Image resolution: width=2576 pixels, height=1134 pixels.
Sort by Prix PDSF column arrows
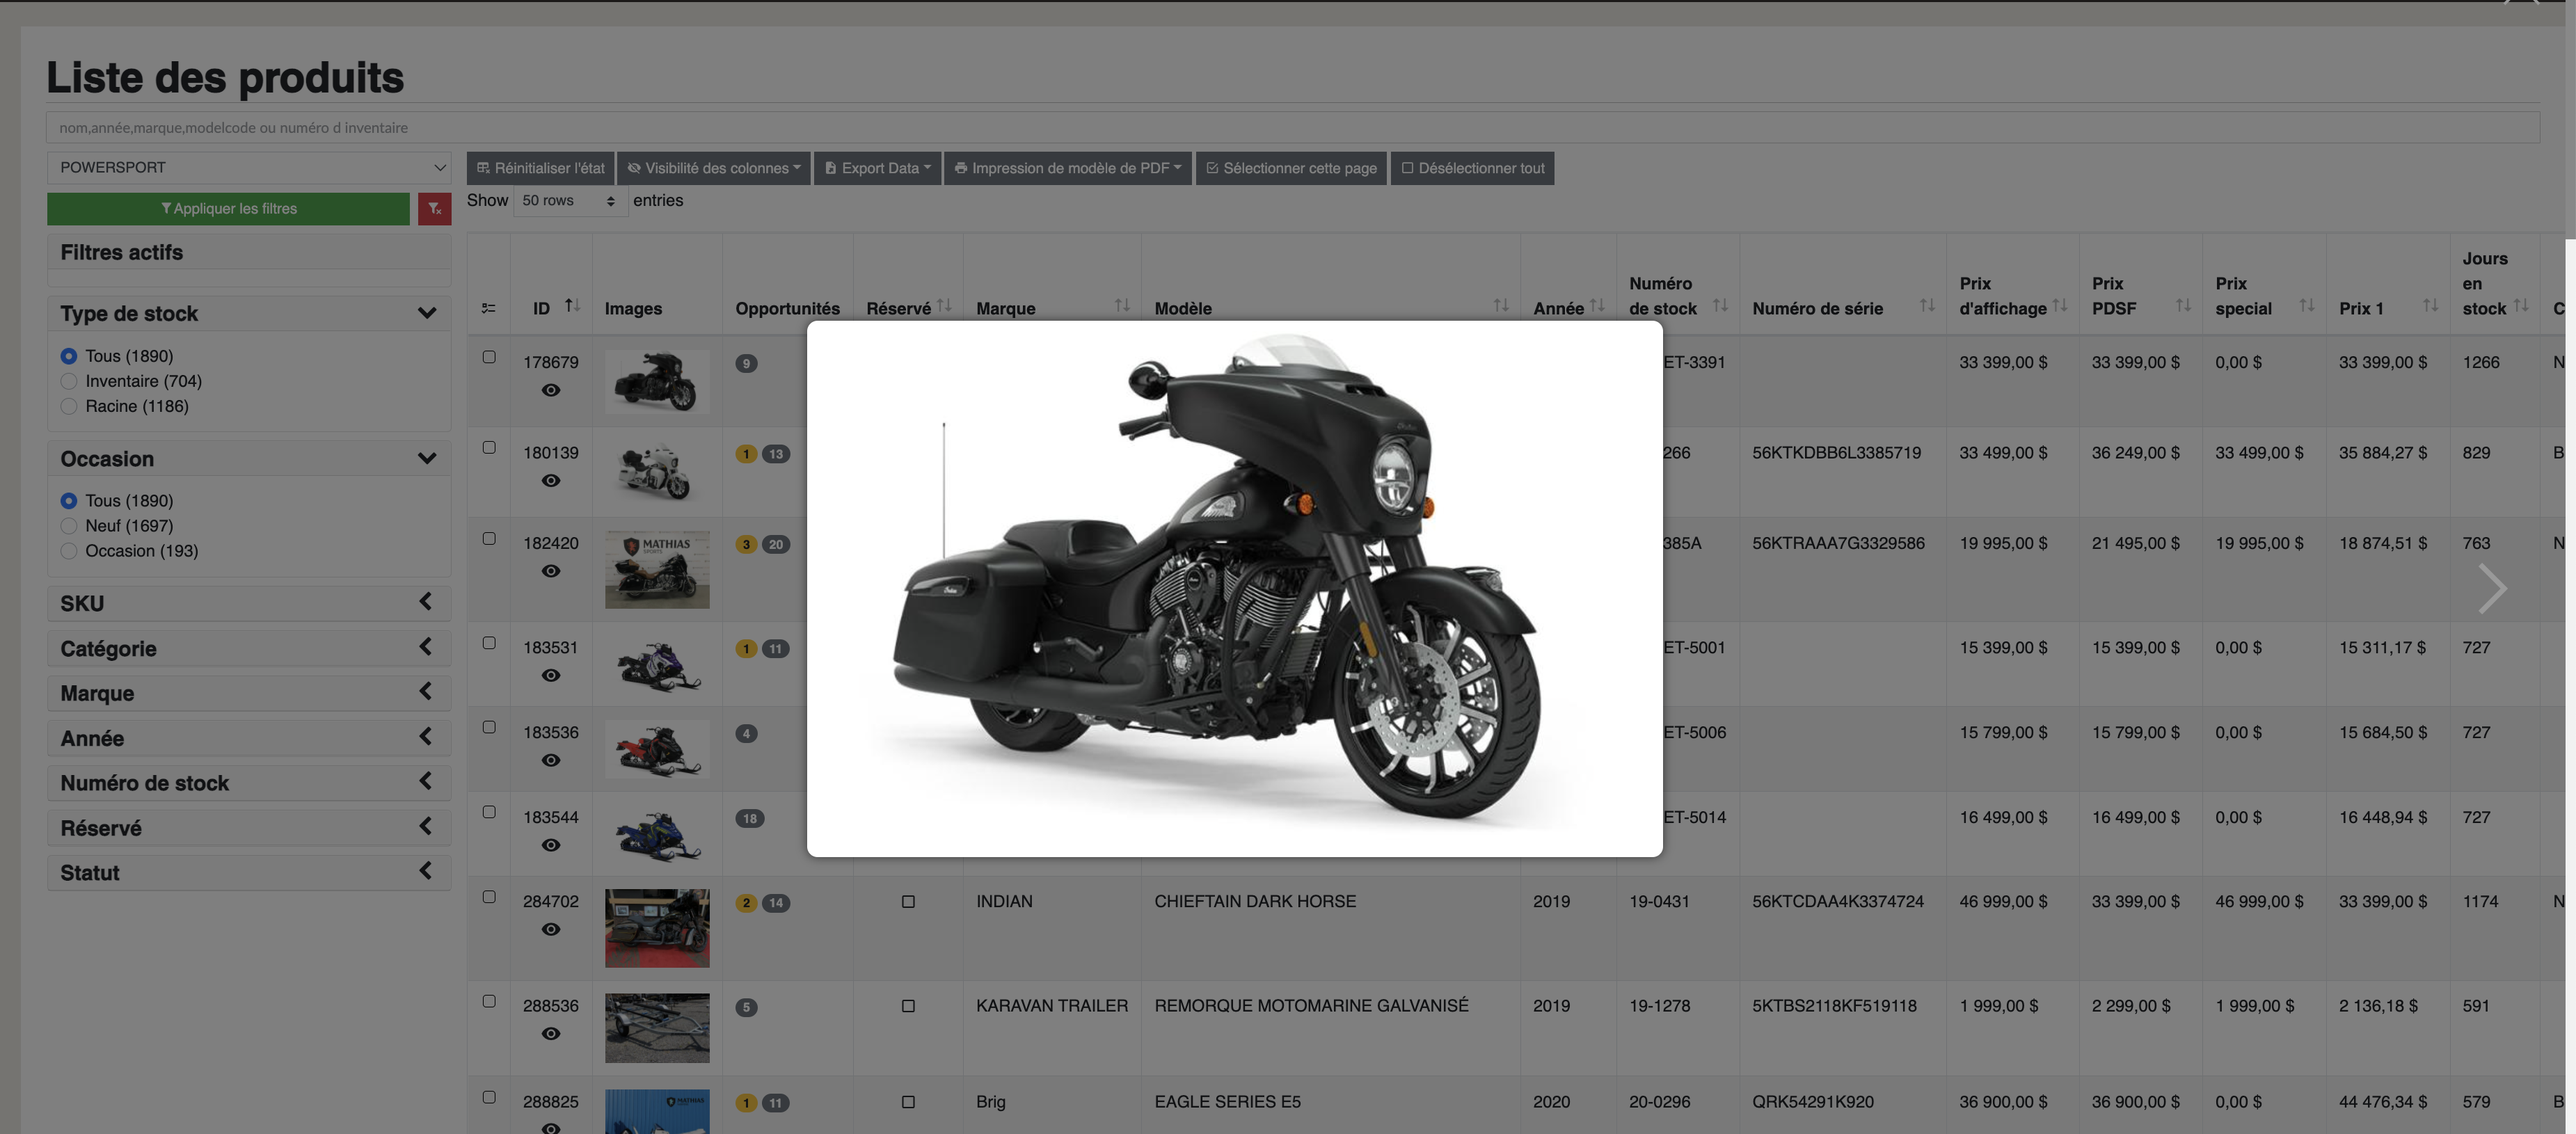2183,305
